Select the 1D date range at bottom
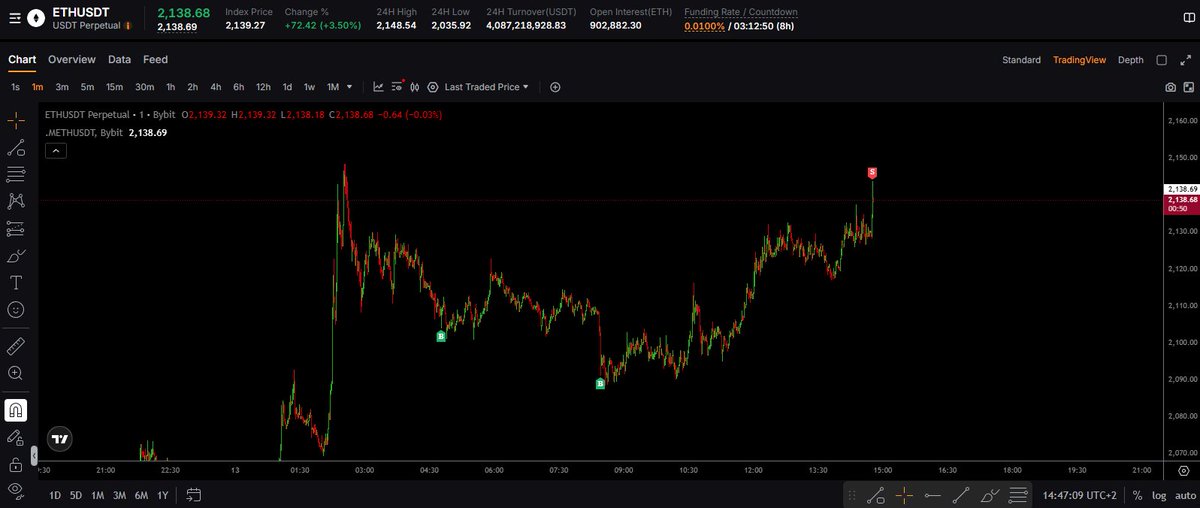Screen dimensions: 1200x508 (55, 495)
